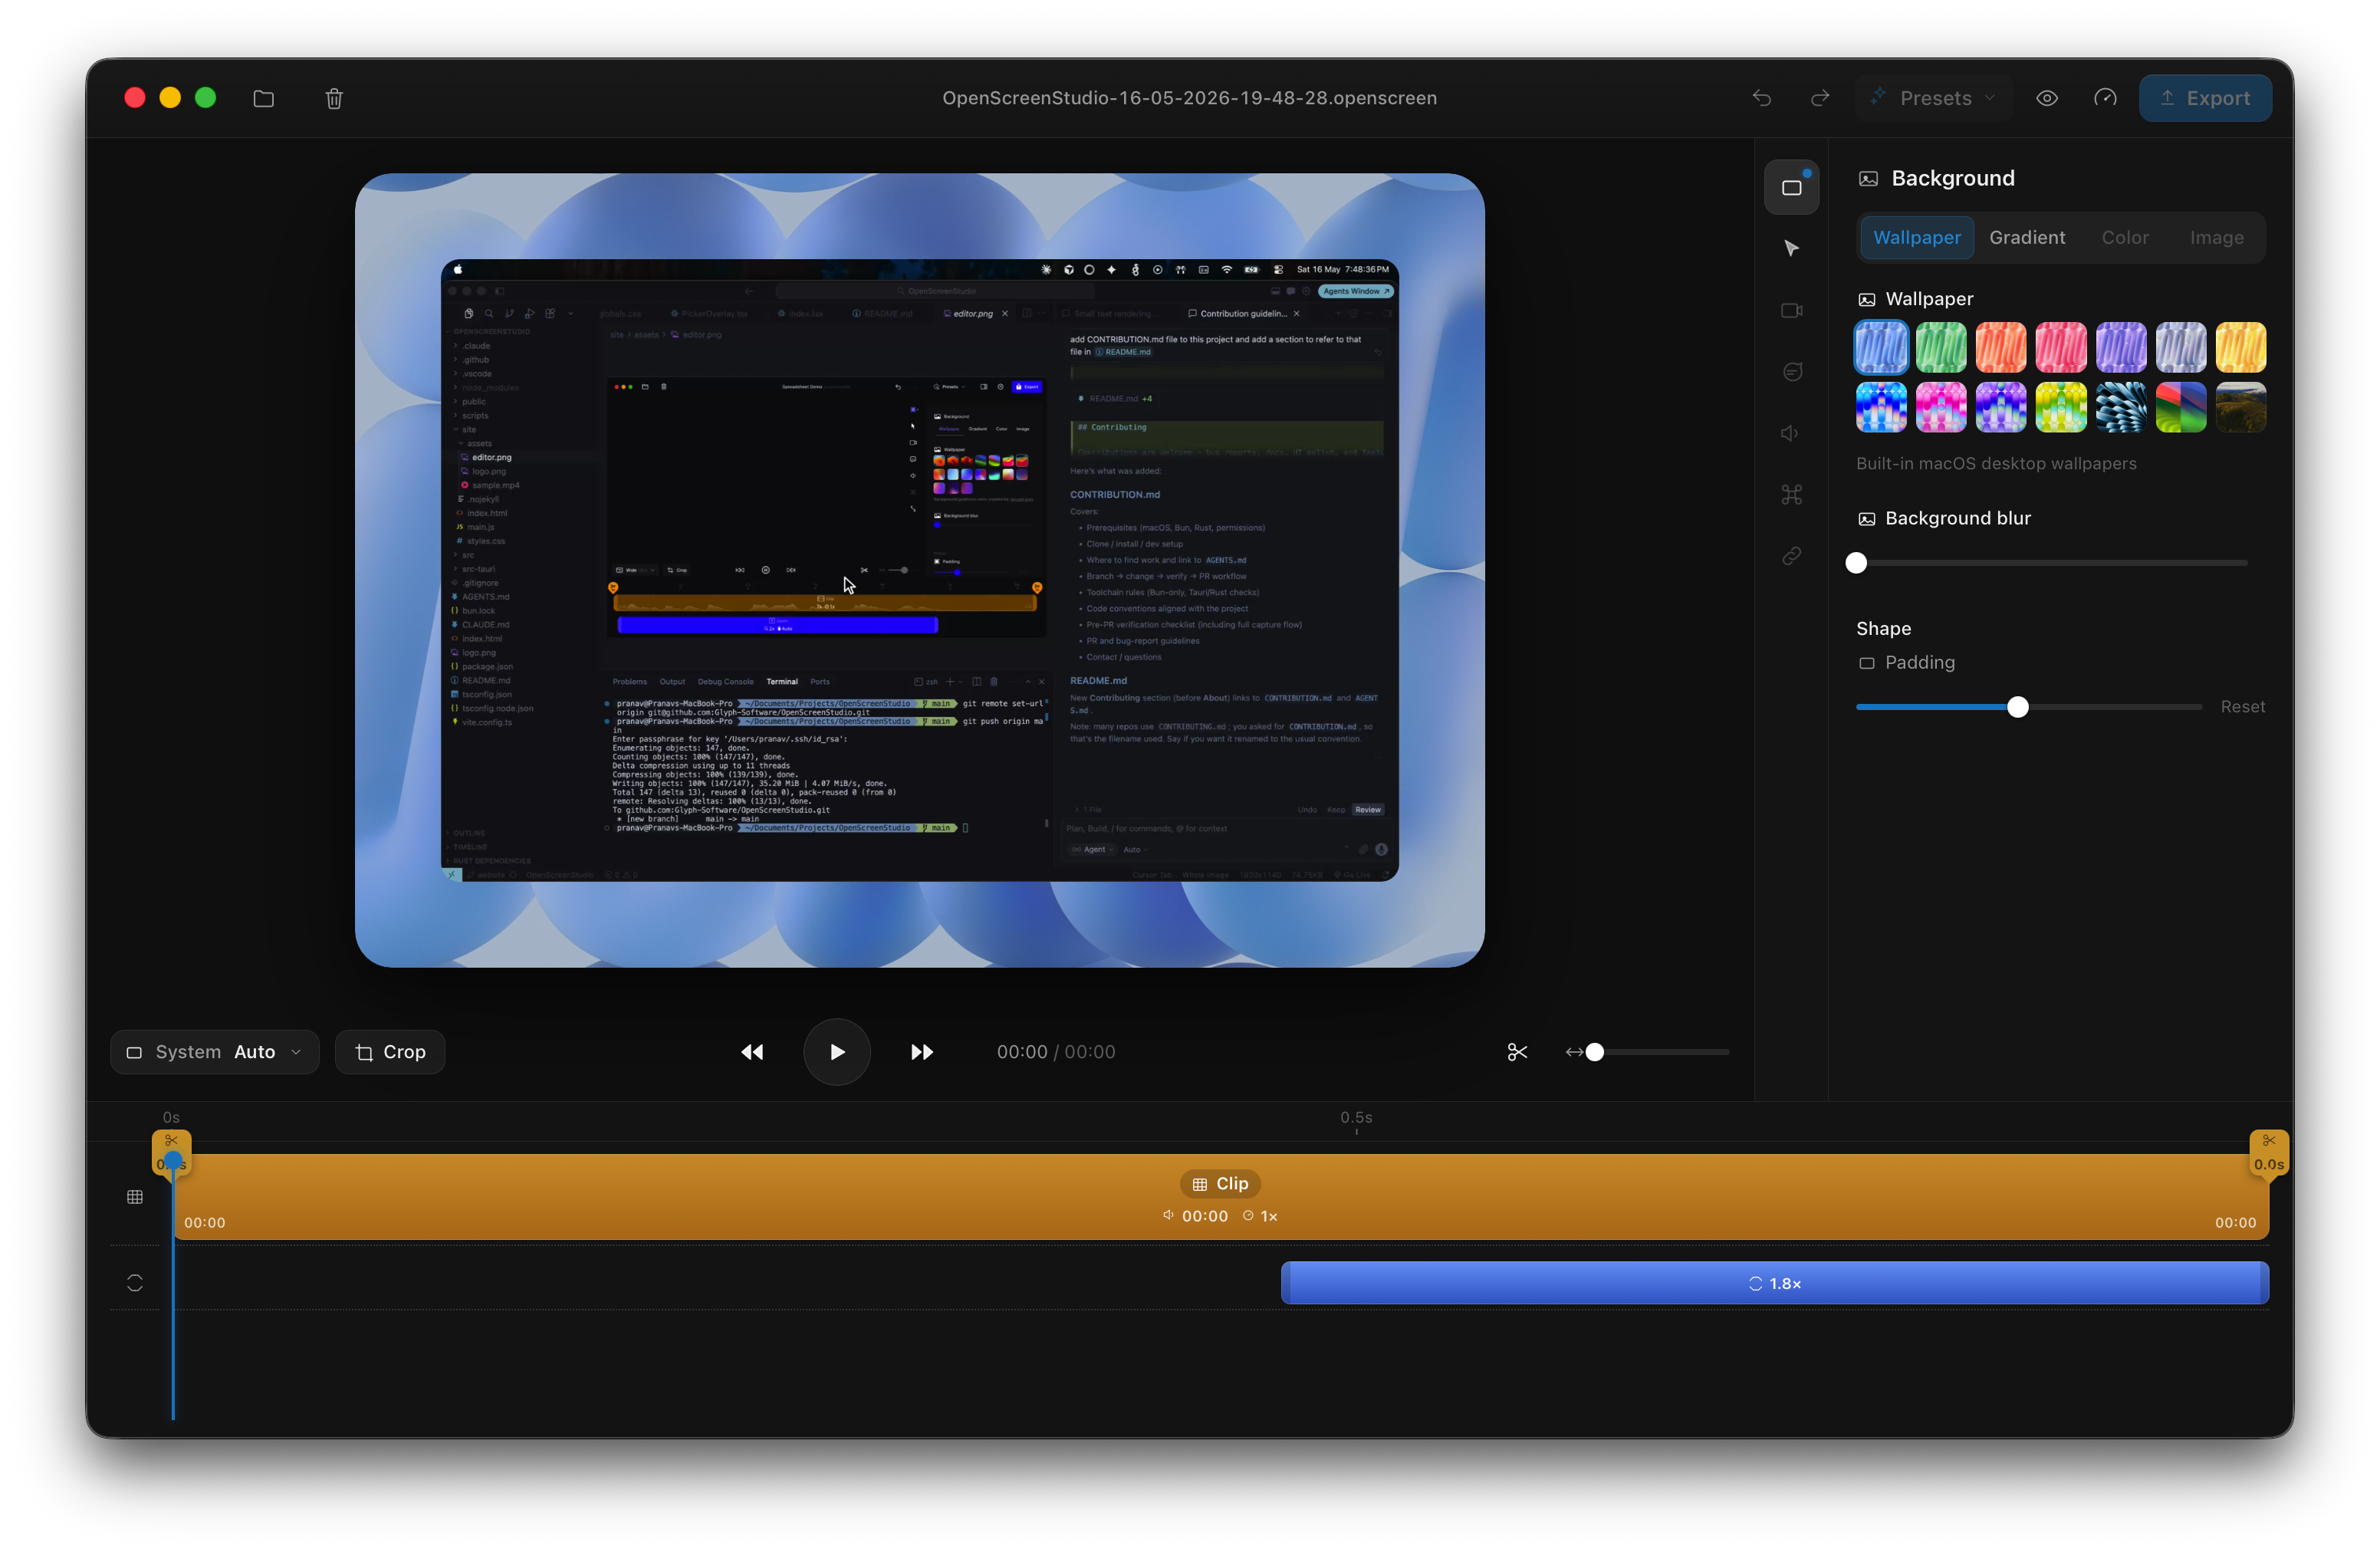This screenshot has height=1552, width=2380.
Task: Select the purple wave wallpaper
Action: (2121, 348)
